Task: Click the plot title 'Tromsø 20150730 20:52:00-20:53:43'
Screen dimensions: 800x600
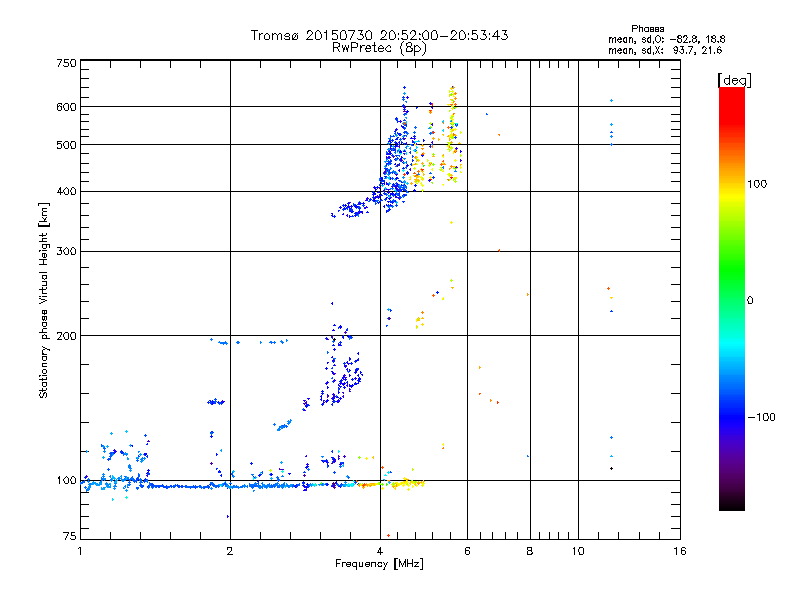Action: [x=379, y=35]
